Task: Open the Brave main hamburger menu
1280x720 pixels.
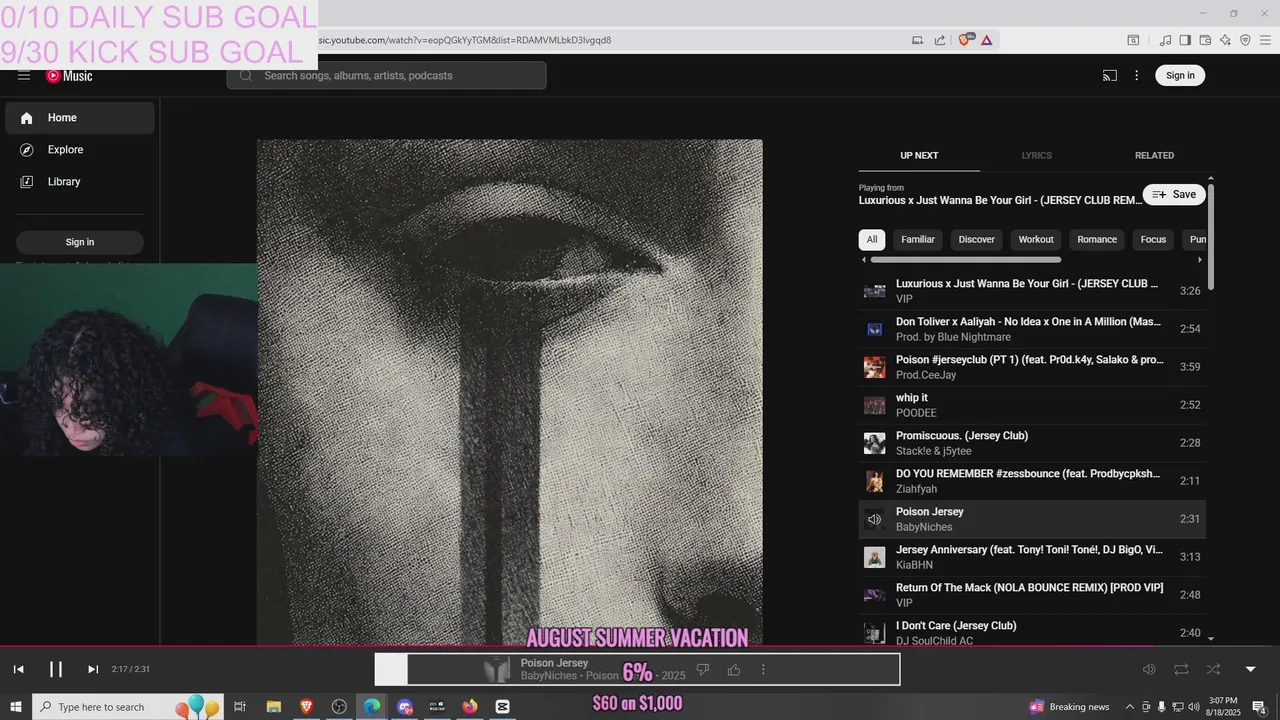Action: 1265,40
